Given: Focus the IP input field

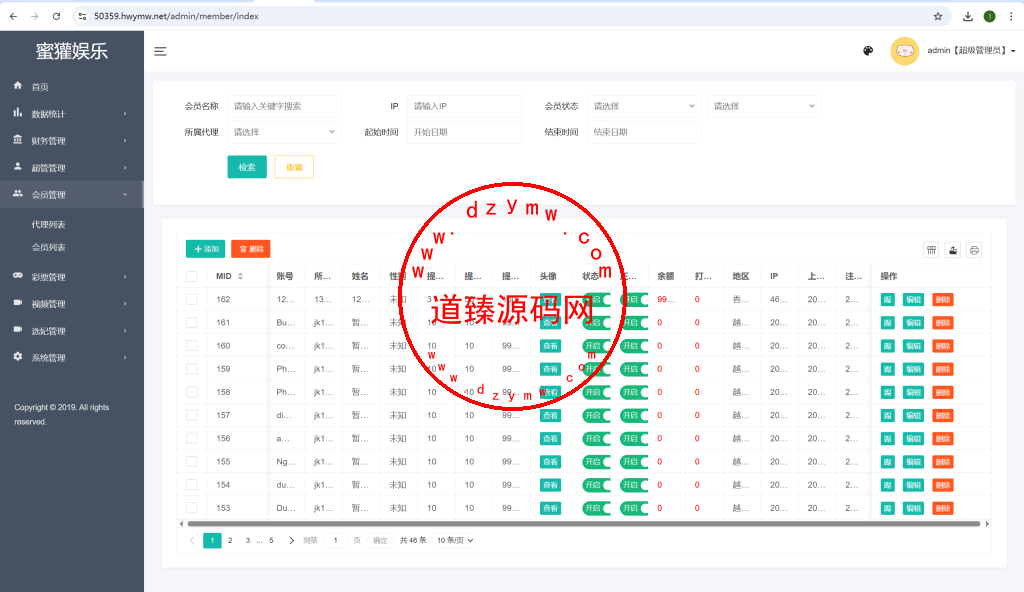Looking at the screenshot, I should [x=464, y=106].
